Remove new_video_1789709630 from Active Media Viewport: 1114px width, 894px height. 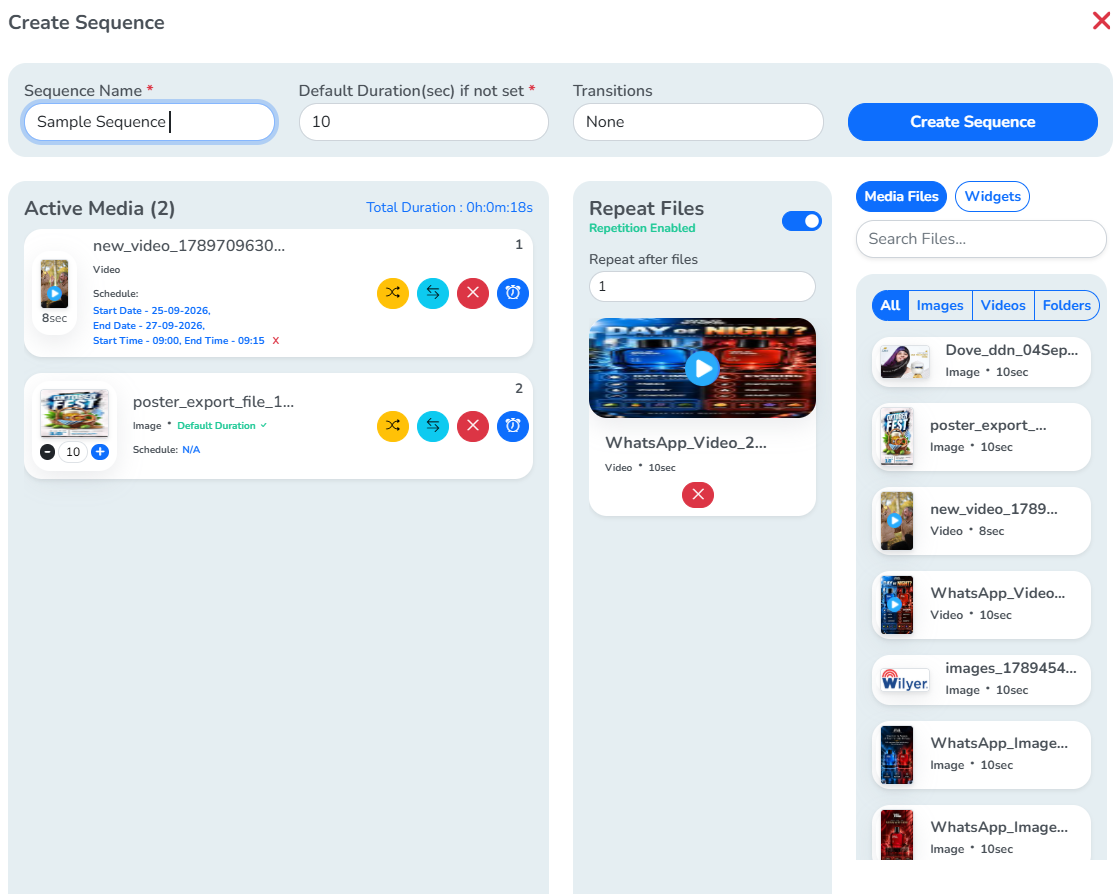[473, 293]
